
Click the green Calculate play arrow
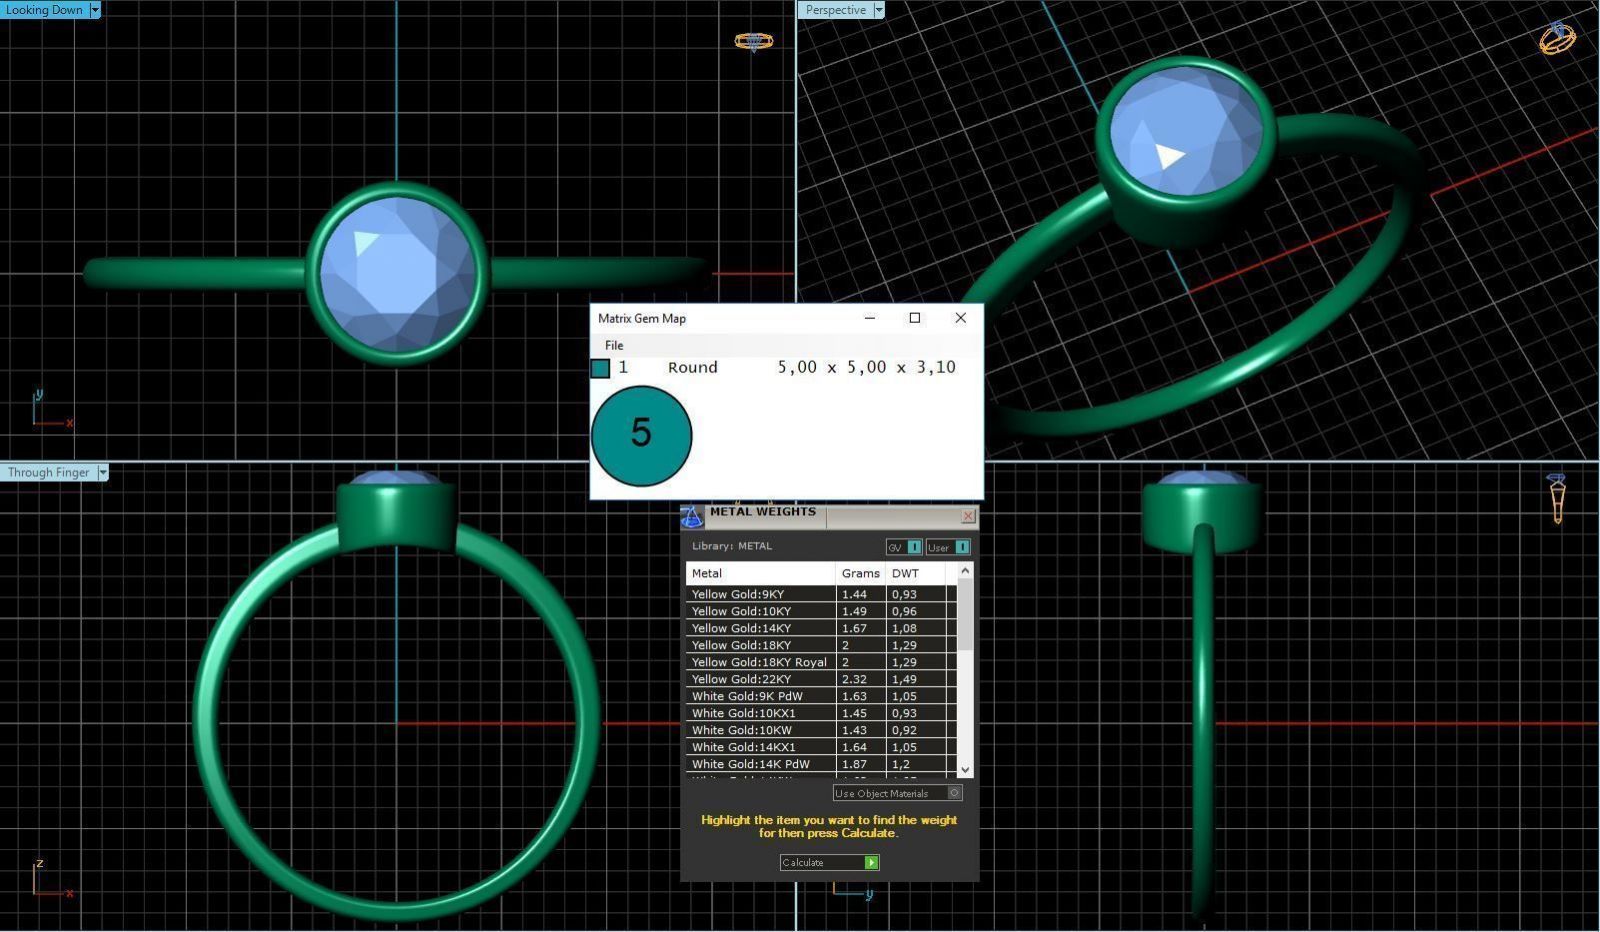(871, 863)
